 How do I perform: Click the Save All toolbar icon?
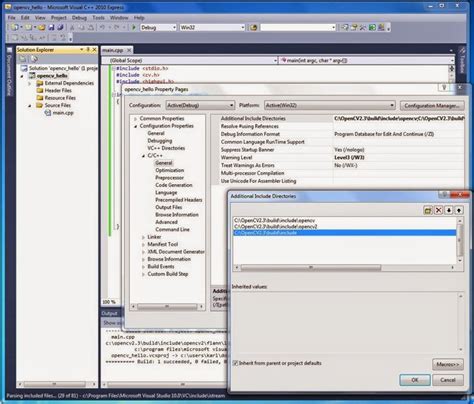click(x=60, y=27)
